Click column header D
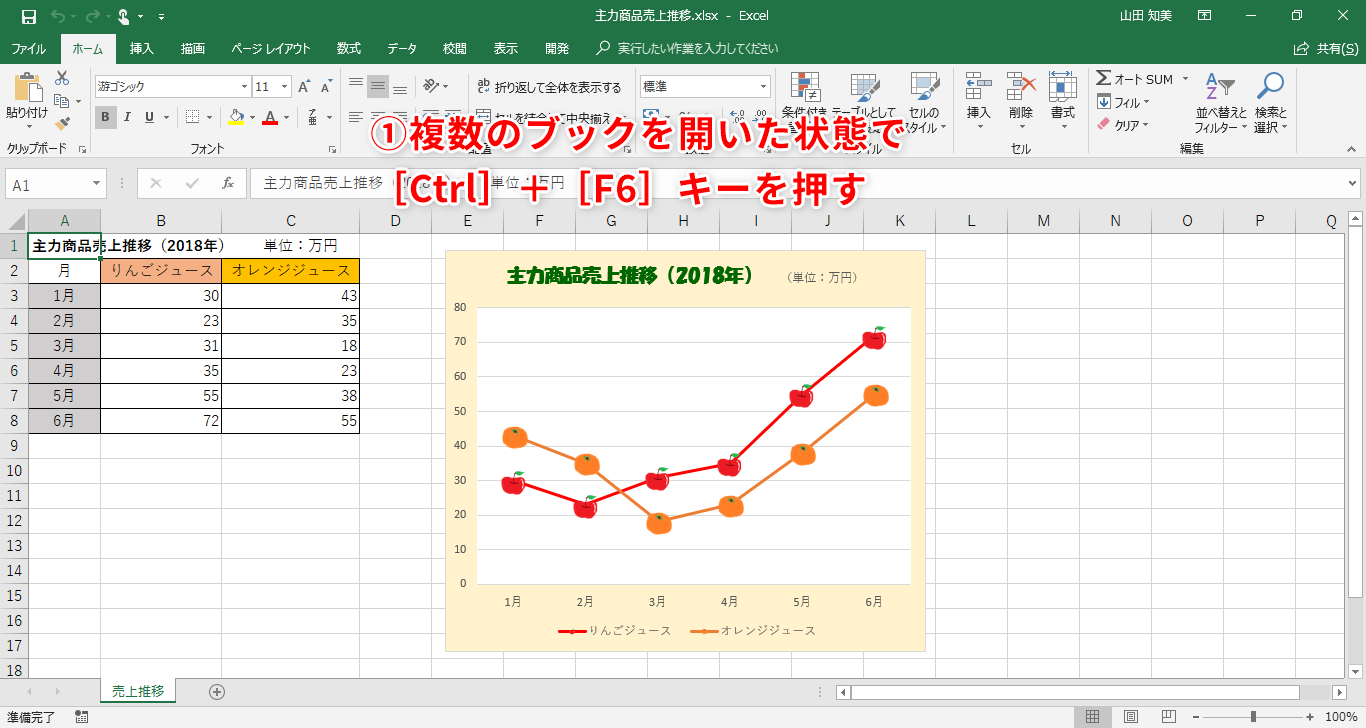Viewport: 1366px width, 728px height. (396, 221)
